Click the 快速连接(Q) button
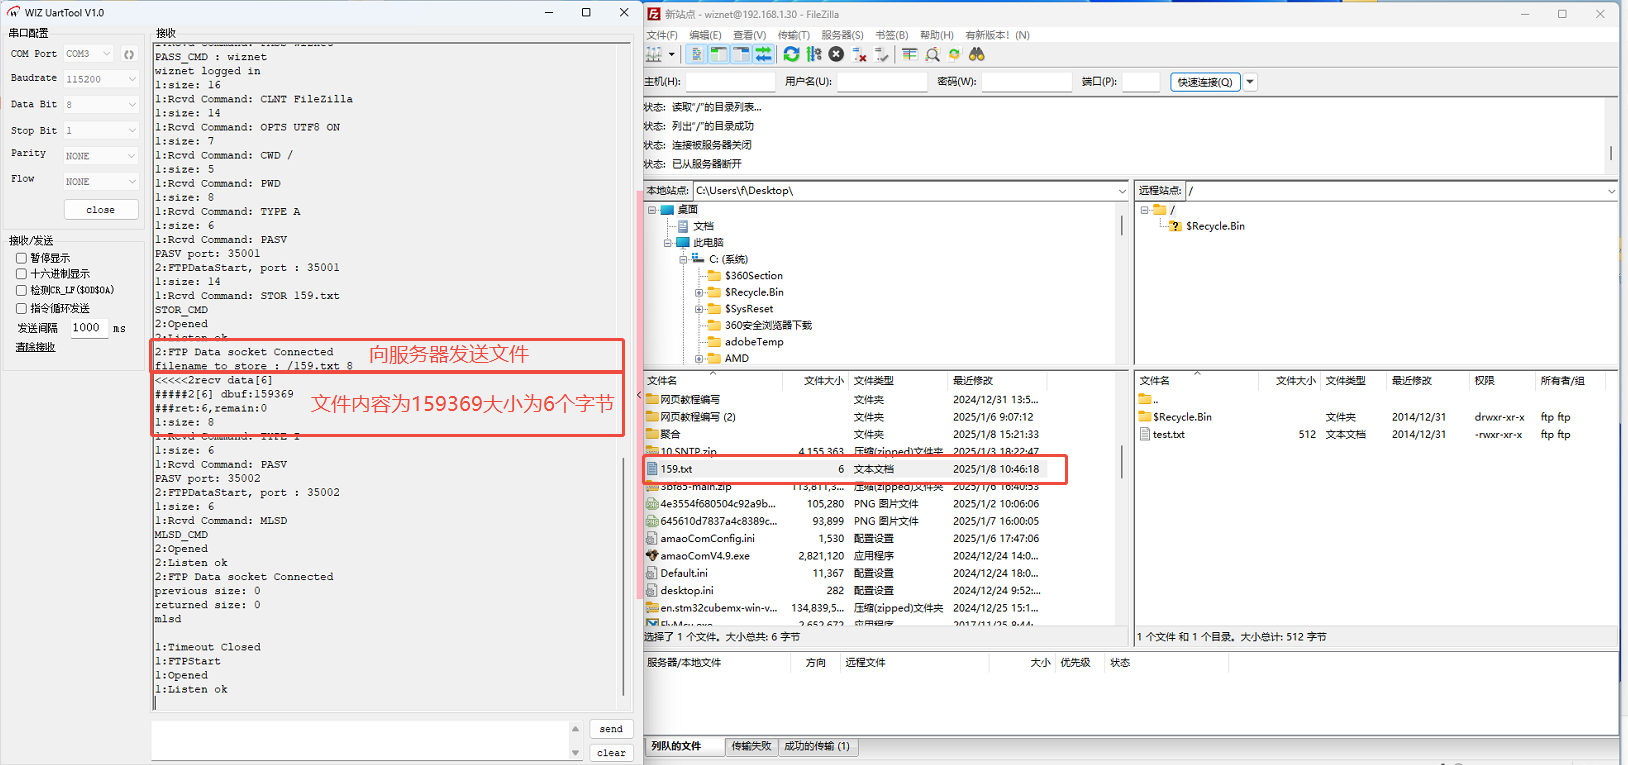The height and width of the screenshot is (765, 1628). pos(1205,82)
